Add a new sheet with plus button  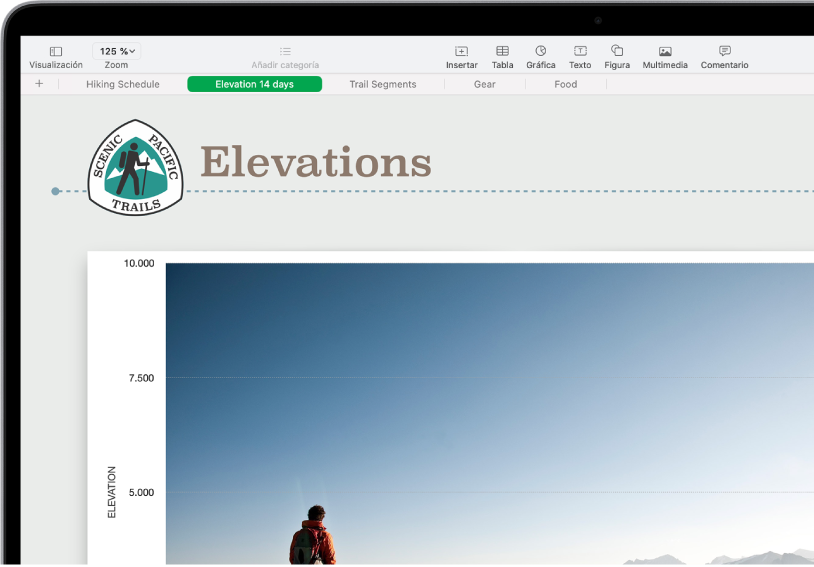[39, 84]
